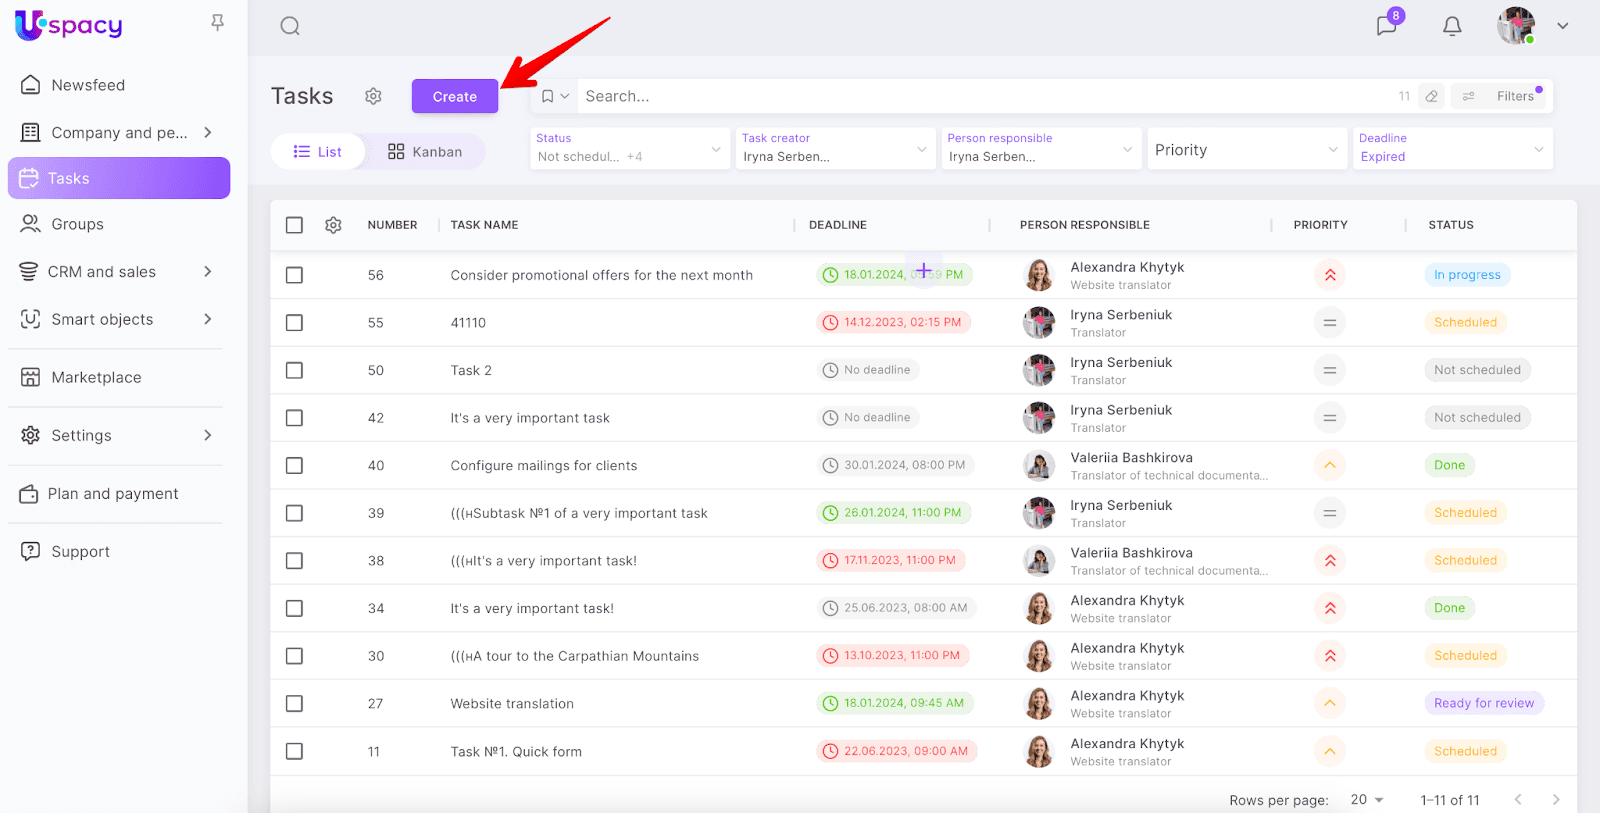Click the Create task button
This screenshot has width=1600, height=813.
point(454,96)
